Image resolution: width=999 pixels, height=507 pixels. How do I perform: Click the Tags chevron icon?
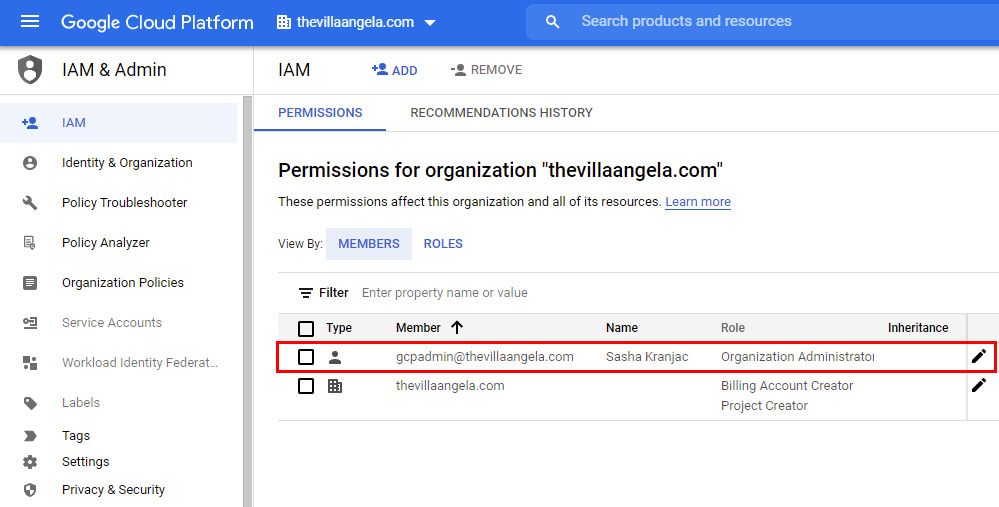click(30, 436)
